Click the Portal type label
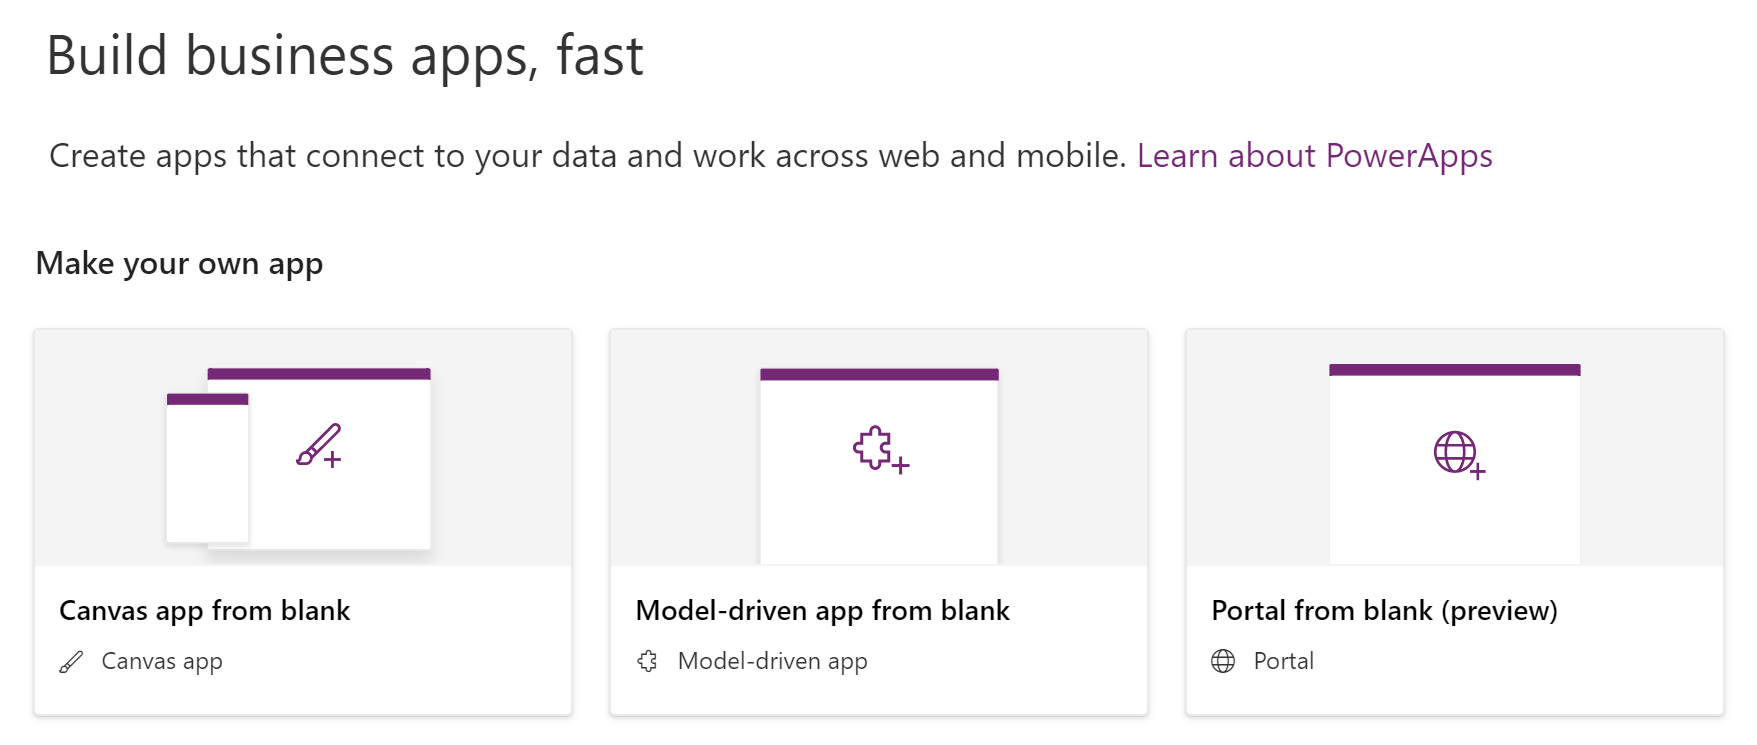The width and height of the screenshot is (1757, 745). point(1284,661)
